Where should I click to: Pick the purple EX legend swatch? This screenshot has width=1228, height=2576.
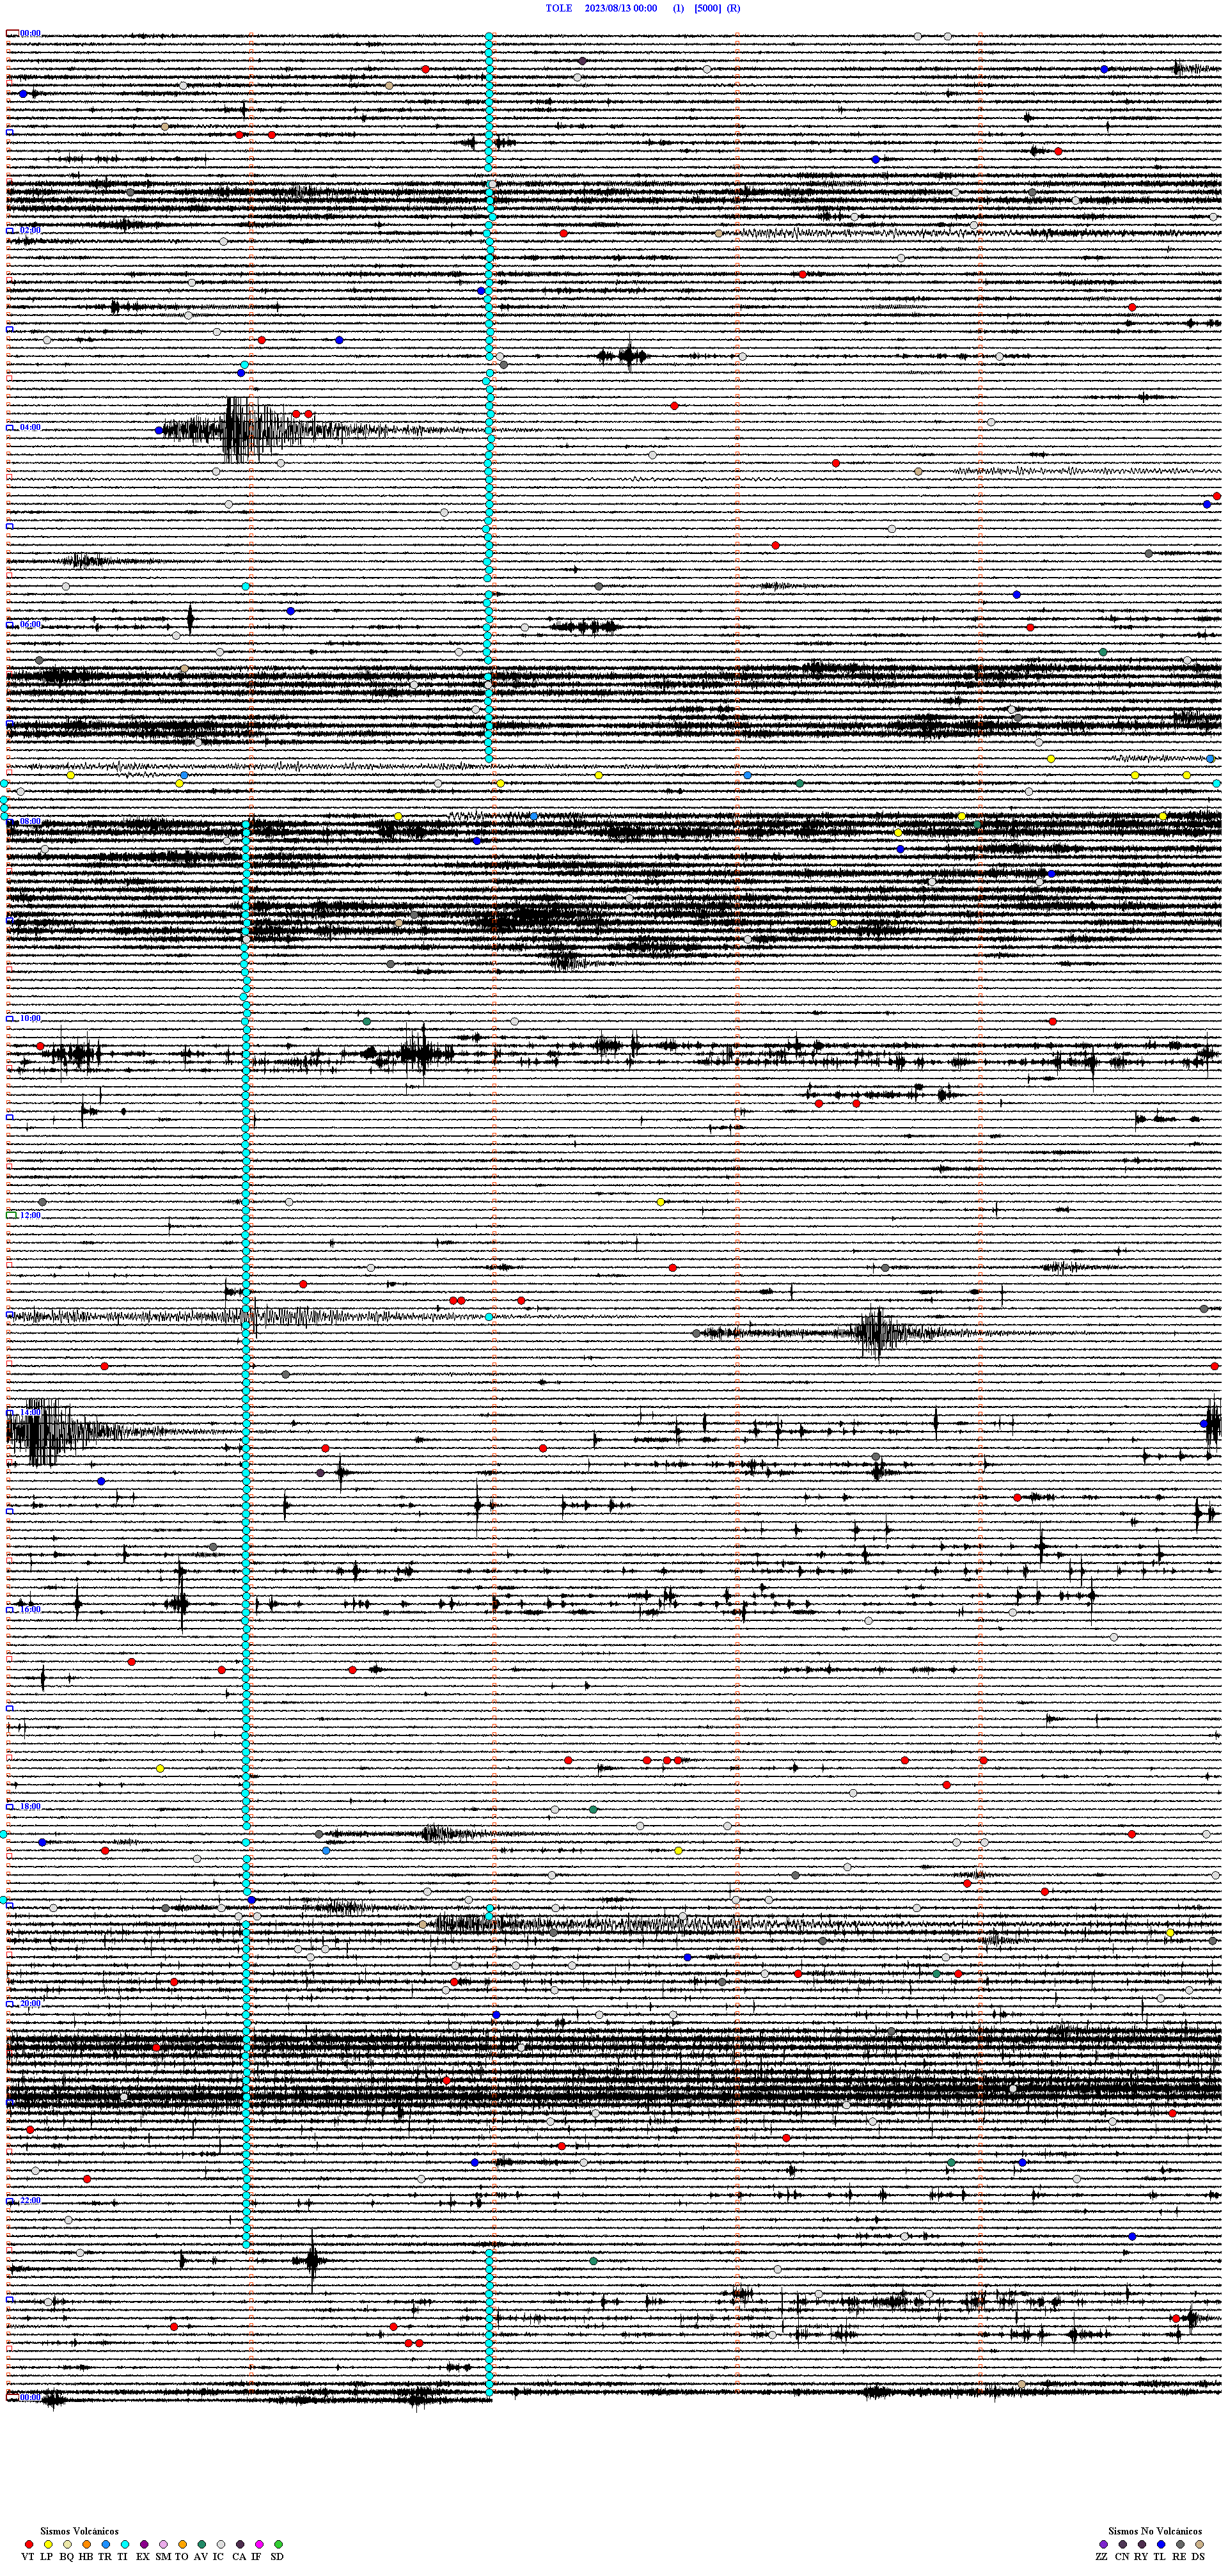coord(144,2544)
